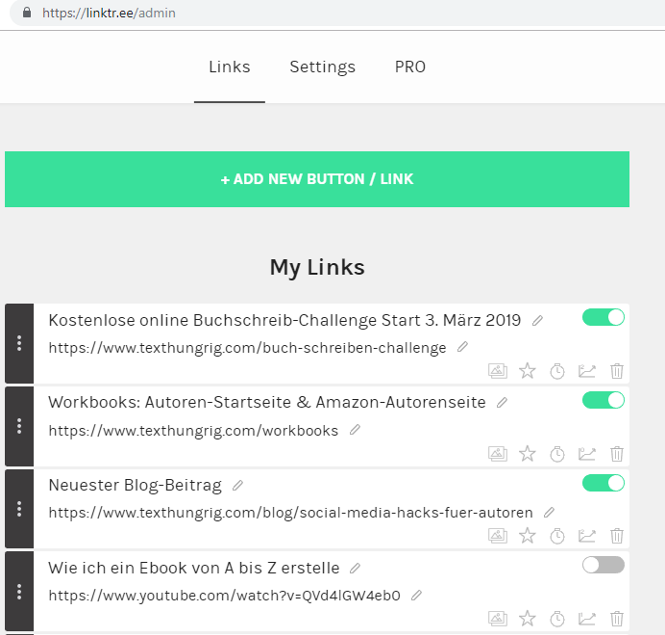Schedule the Neuester Blog-Beitrag link via clock

pyautogui.click(x=557, y=536)
